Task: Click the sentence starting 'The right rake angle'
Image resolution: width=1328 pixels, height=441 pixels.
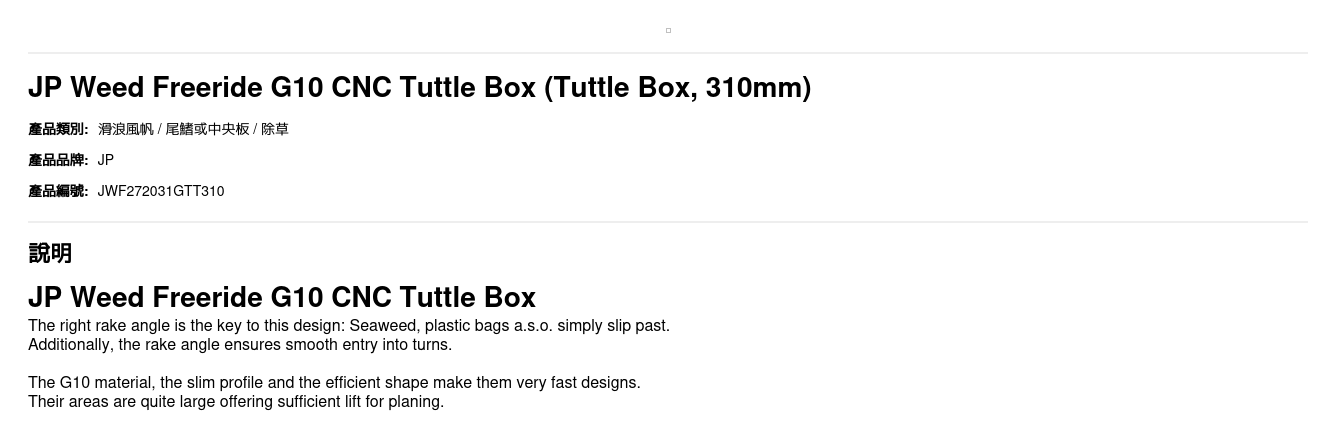Action: [x=349, y=326]
